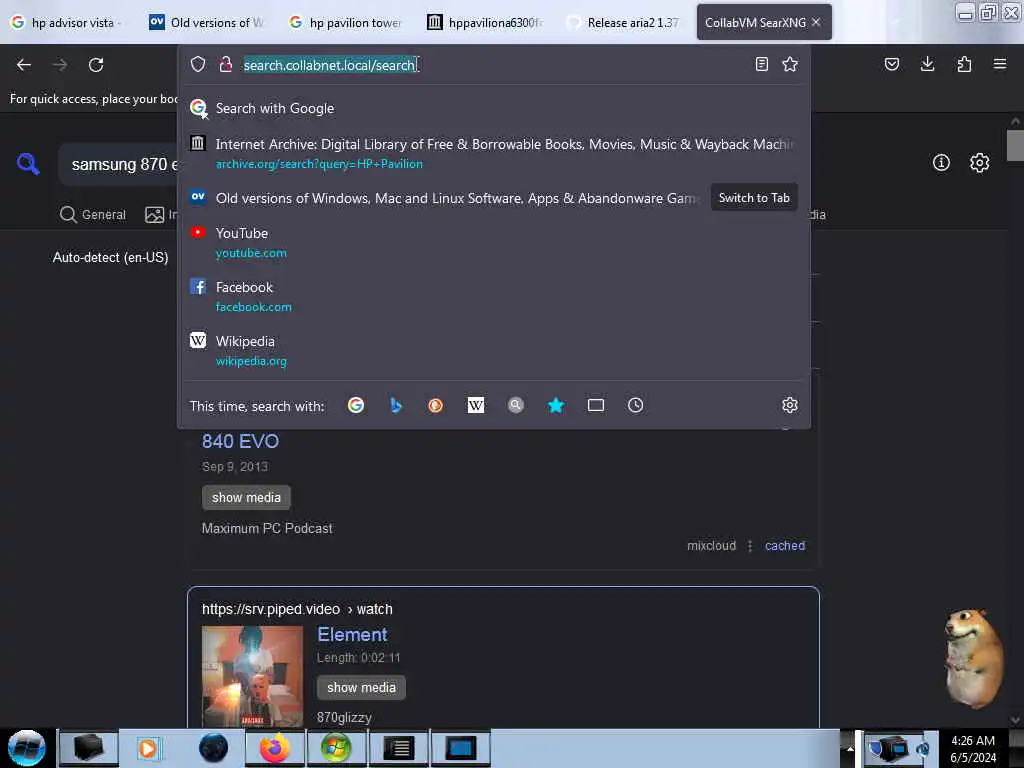Open search settings gear in dropdown
Screen dimensions: 1024x768
point(790,406)
